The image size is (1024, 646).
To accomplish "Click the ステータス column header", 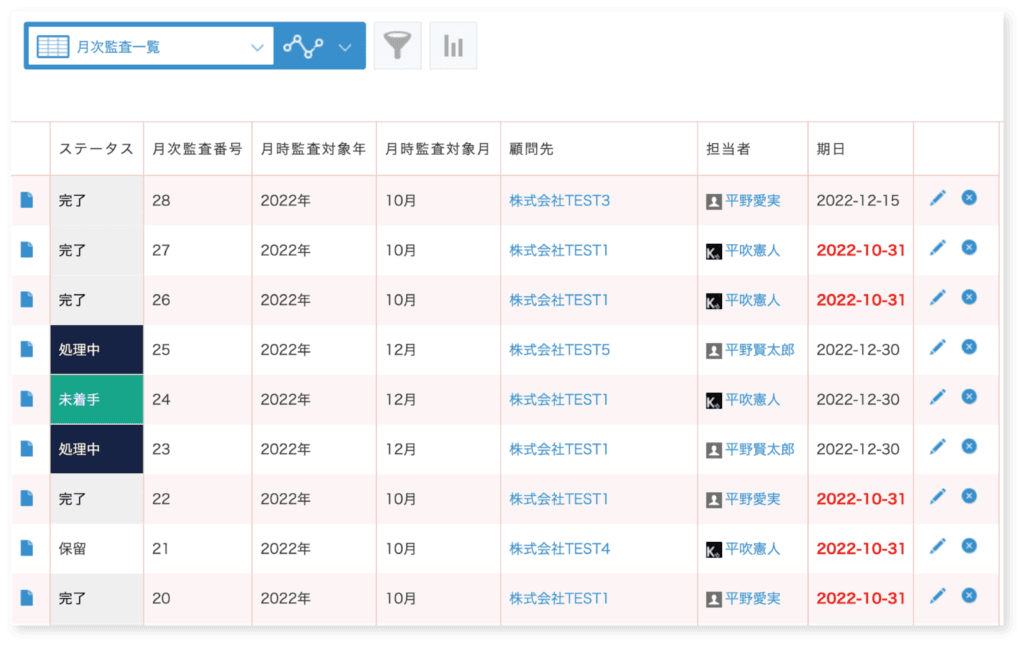I will click(96, 149).
